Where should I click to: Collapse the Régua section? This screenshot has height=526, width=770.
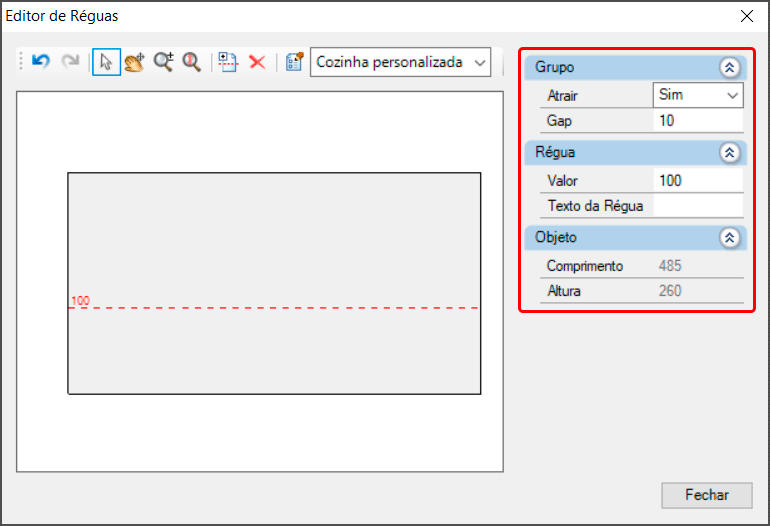(x=729, y=153)
